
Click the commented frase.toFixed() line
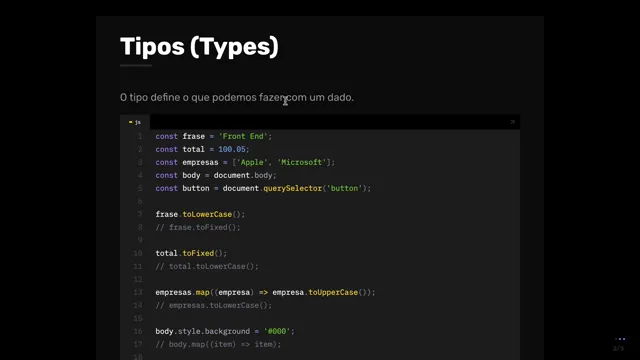198,227
